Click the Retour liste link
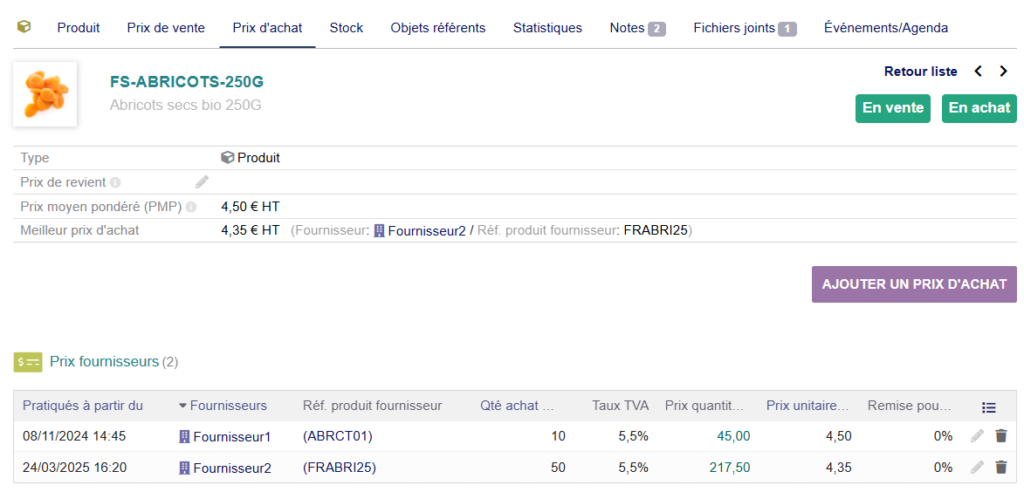 pos(920,71)
